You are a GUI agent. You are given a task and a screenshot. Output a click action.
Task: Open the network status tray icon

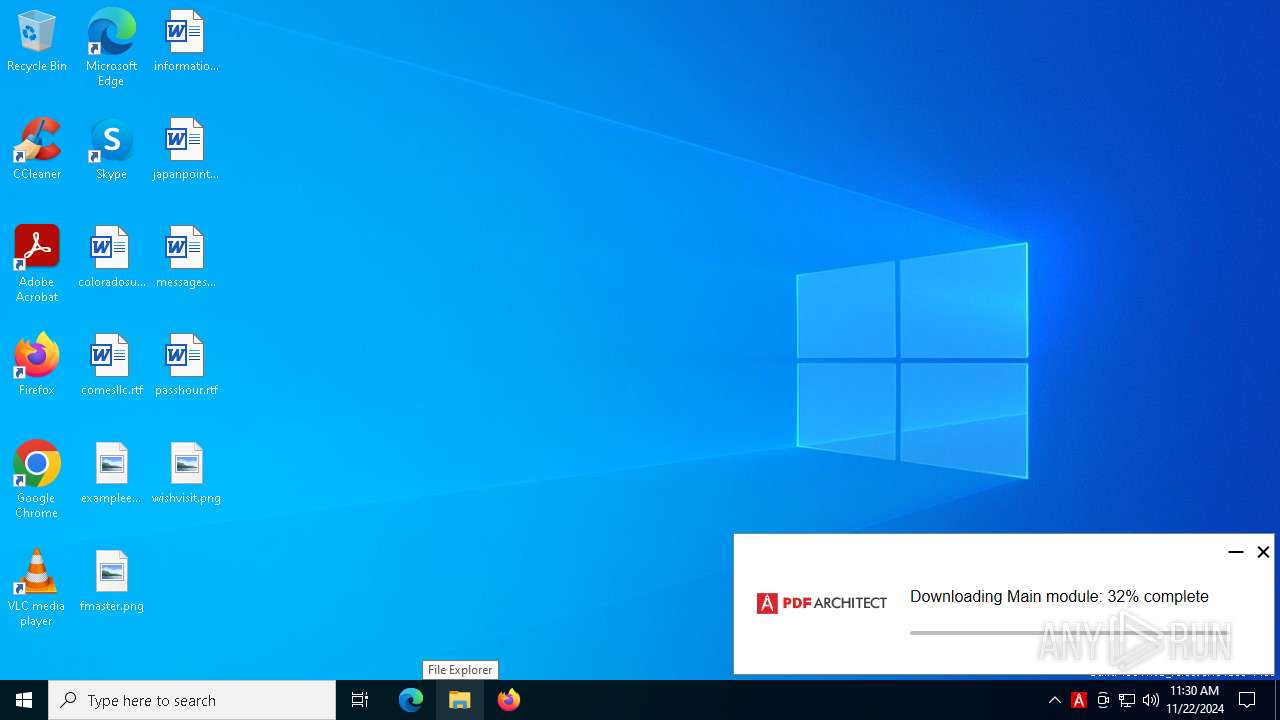tap(1127, 700)
